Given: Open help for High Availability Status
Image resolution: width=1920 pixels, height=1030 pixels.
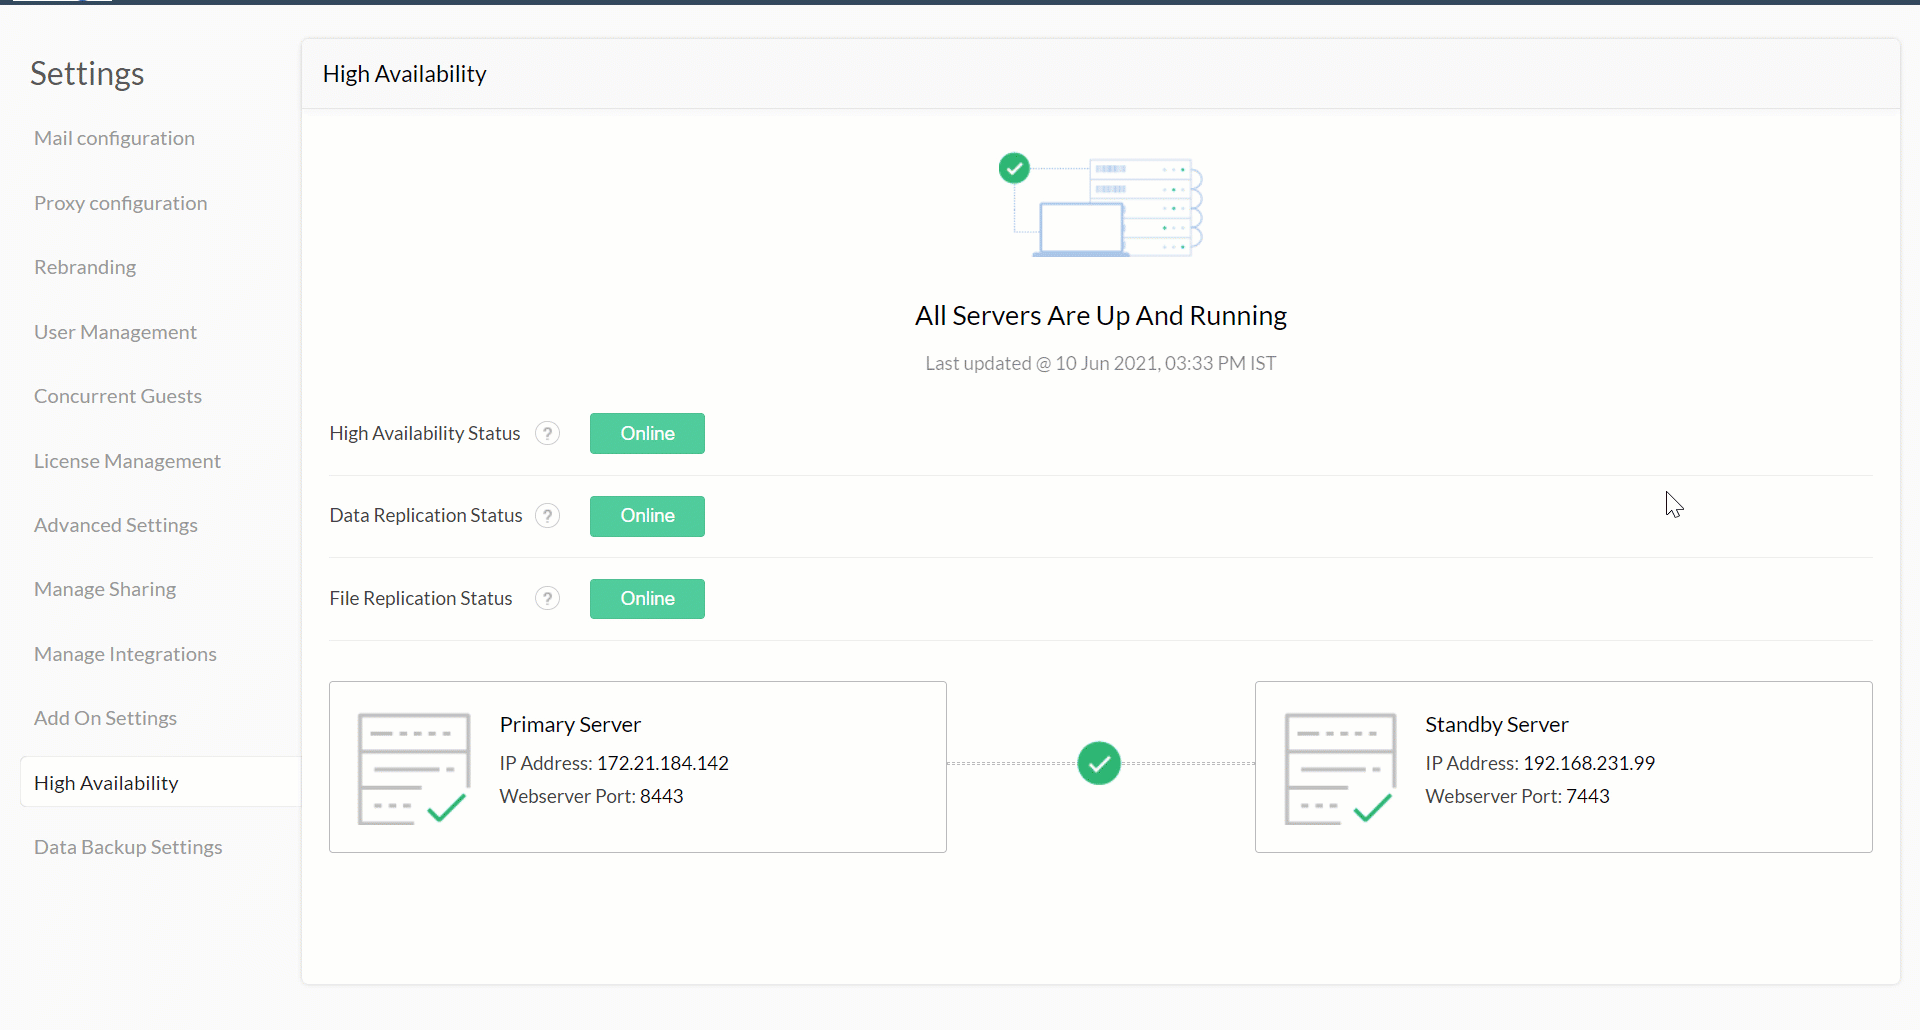Looking at the screenshot, I should [x=547, y=433].
